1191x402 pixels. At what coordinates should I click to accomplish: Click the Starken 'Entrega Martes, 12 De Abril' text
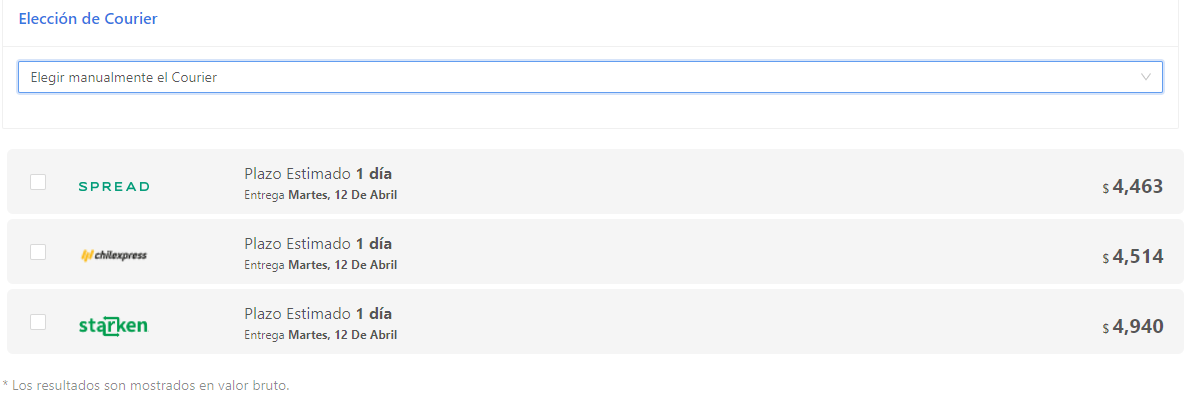[x=321, y=335]
